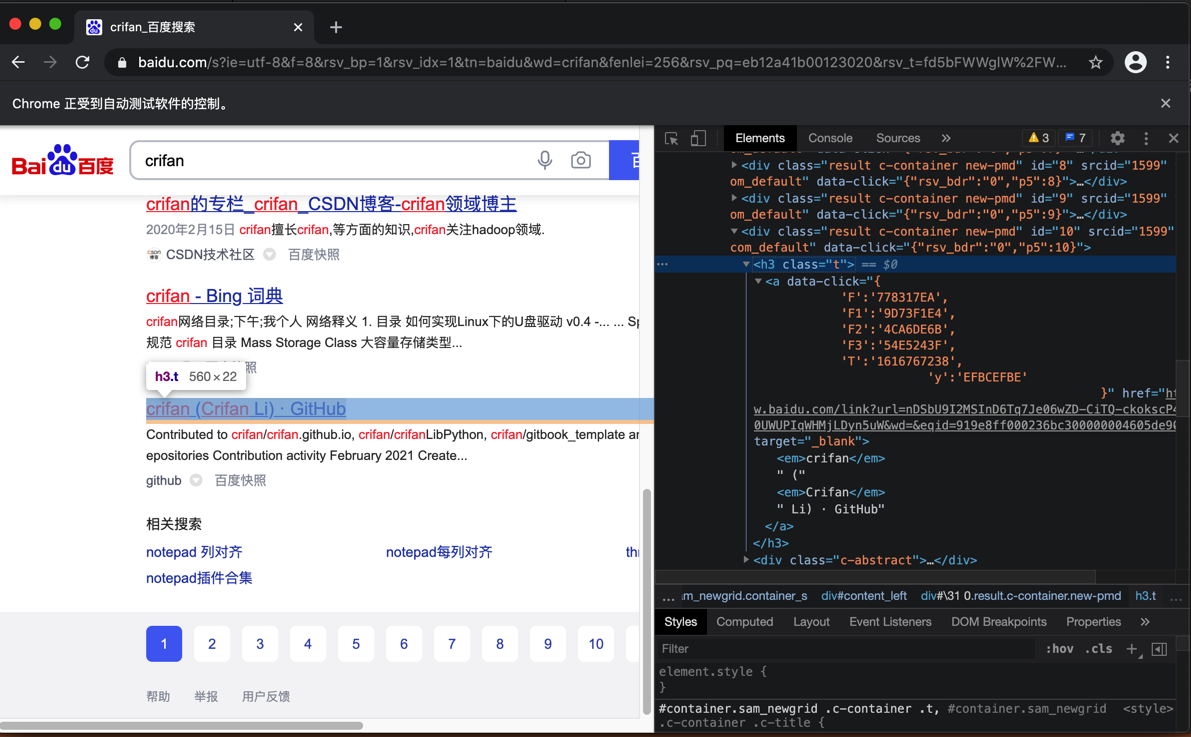
Task: Select the Styles tab
Action: 681,622
